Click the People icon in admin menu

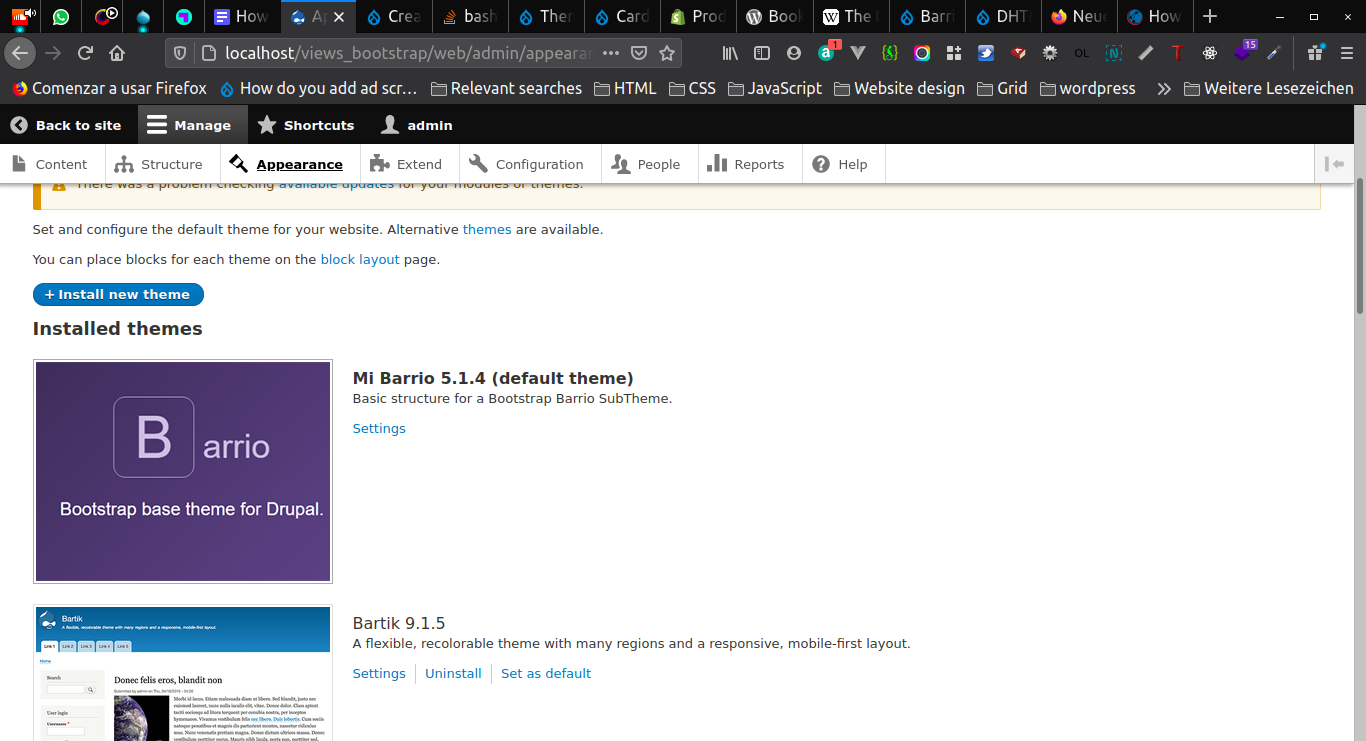tap(621, 163)
